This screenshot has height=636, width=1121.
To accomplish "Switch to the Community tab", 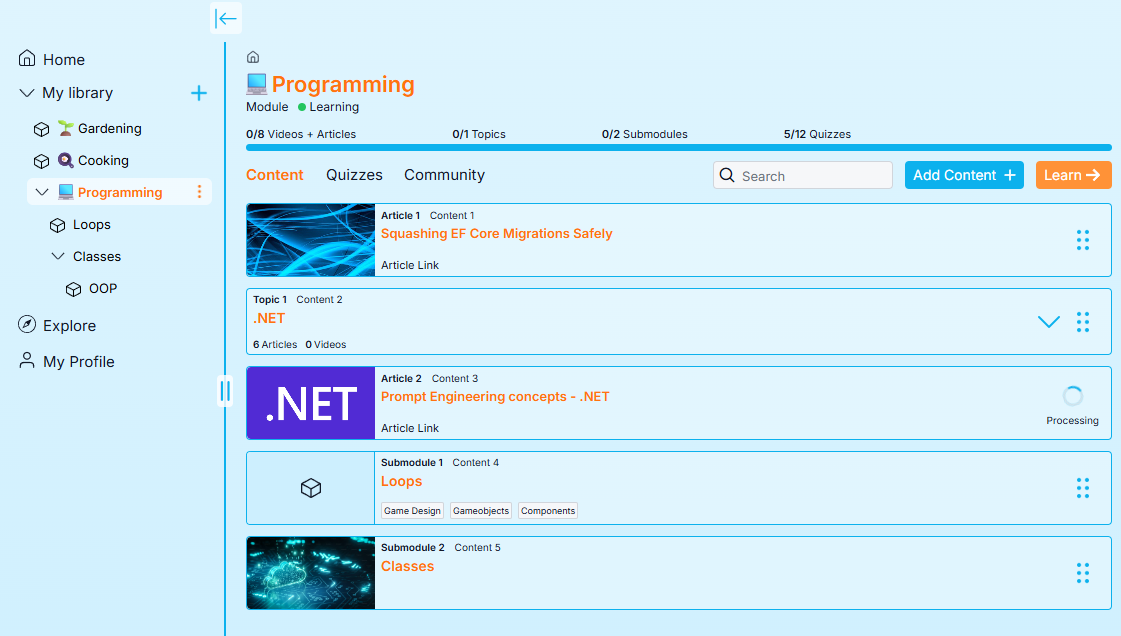I will pyautogui.click(x=444, y=175).
